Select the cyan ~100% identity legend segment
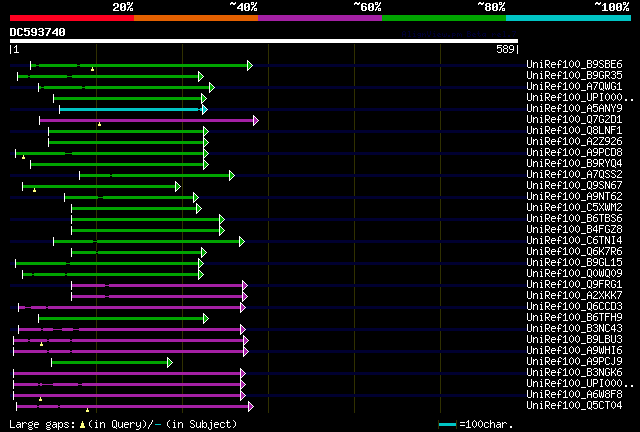Viewport: 640px width, 432px height. [569, 18]
